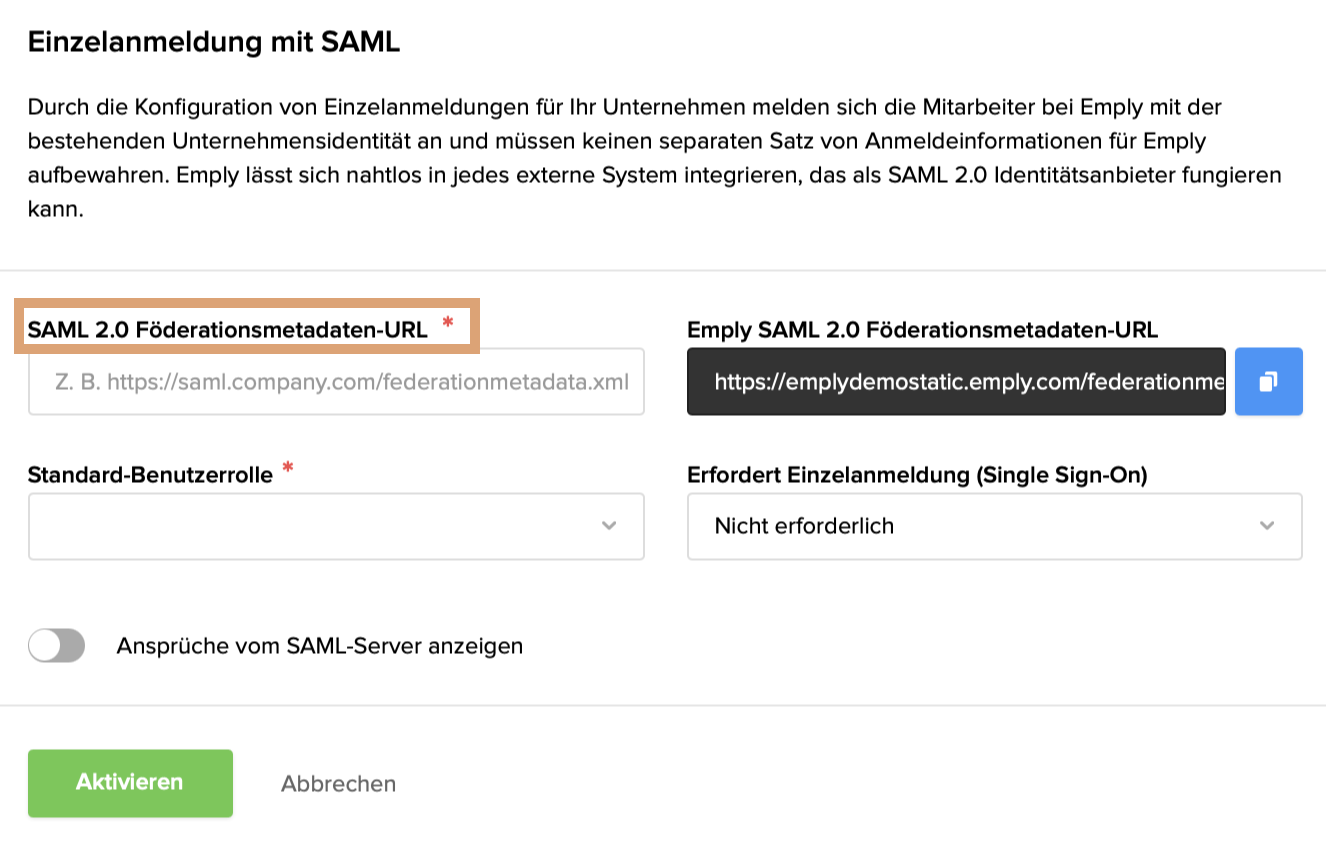Toggle the switch for showing SAML server claims

[x=56, y=646]
